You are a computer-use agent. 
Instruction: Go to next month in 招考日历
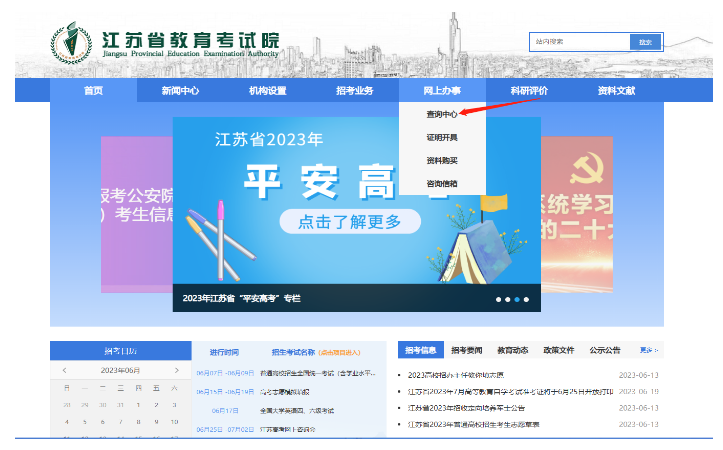pyautogui.click(x=177, y=370)
